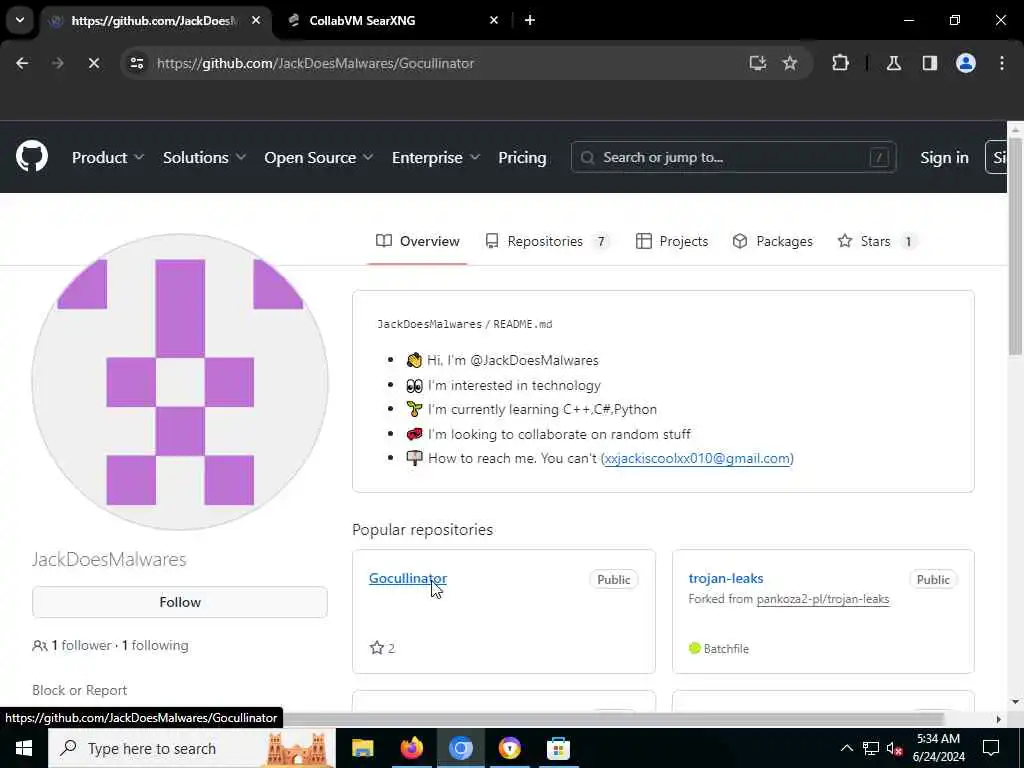Click the JackDoesMalwares / README.md label
Image resolution: width=1024 pixels, height=768 pixels.
coord(464,324)
